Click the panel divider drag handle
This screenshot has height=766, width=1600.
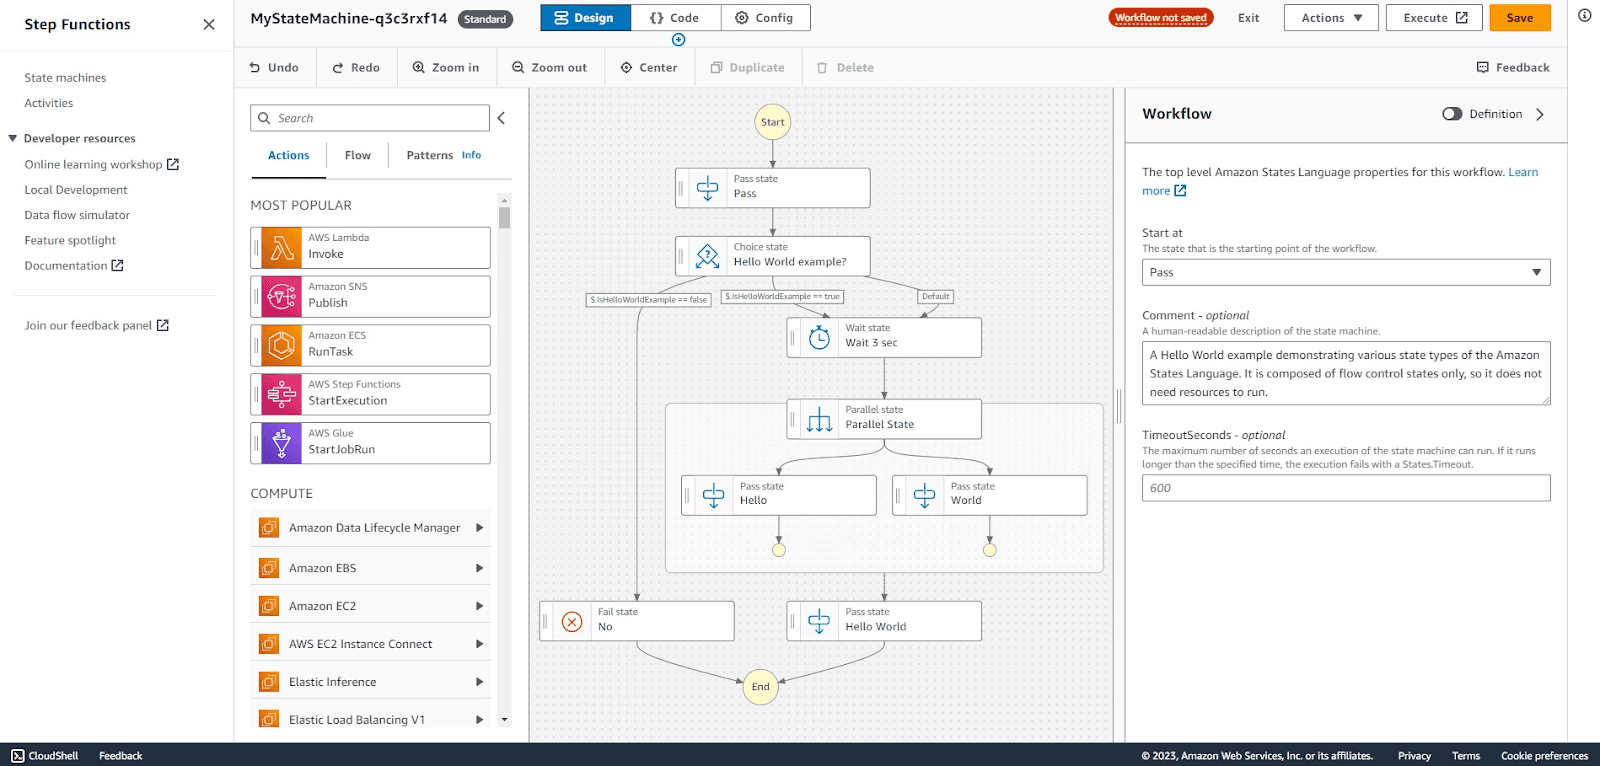pos(1119,404)
